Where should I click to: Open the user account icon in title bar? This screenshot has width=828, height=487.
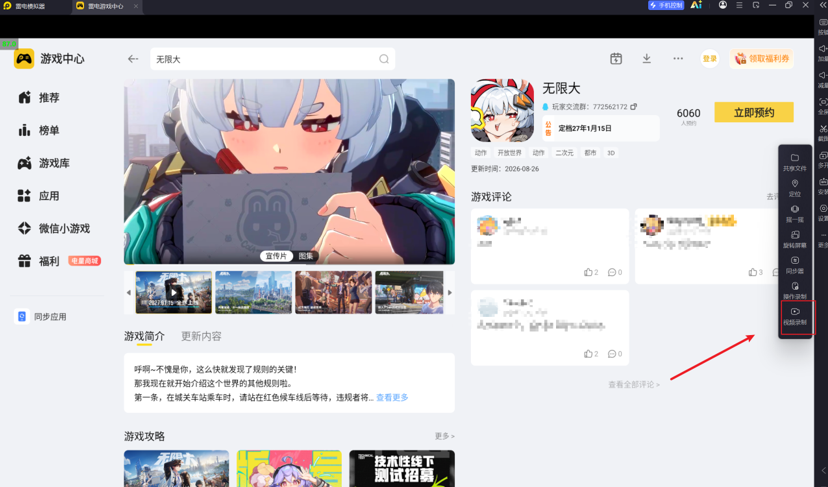click(x=722, y=5)
